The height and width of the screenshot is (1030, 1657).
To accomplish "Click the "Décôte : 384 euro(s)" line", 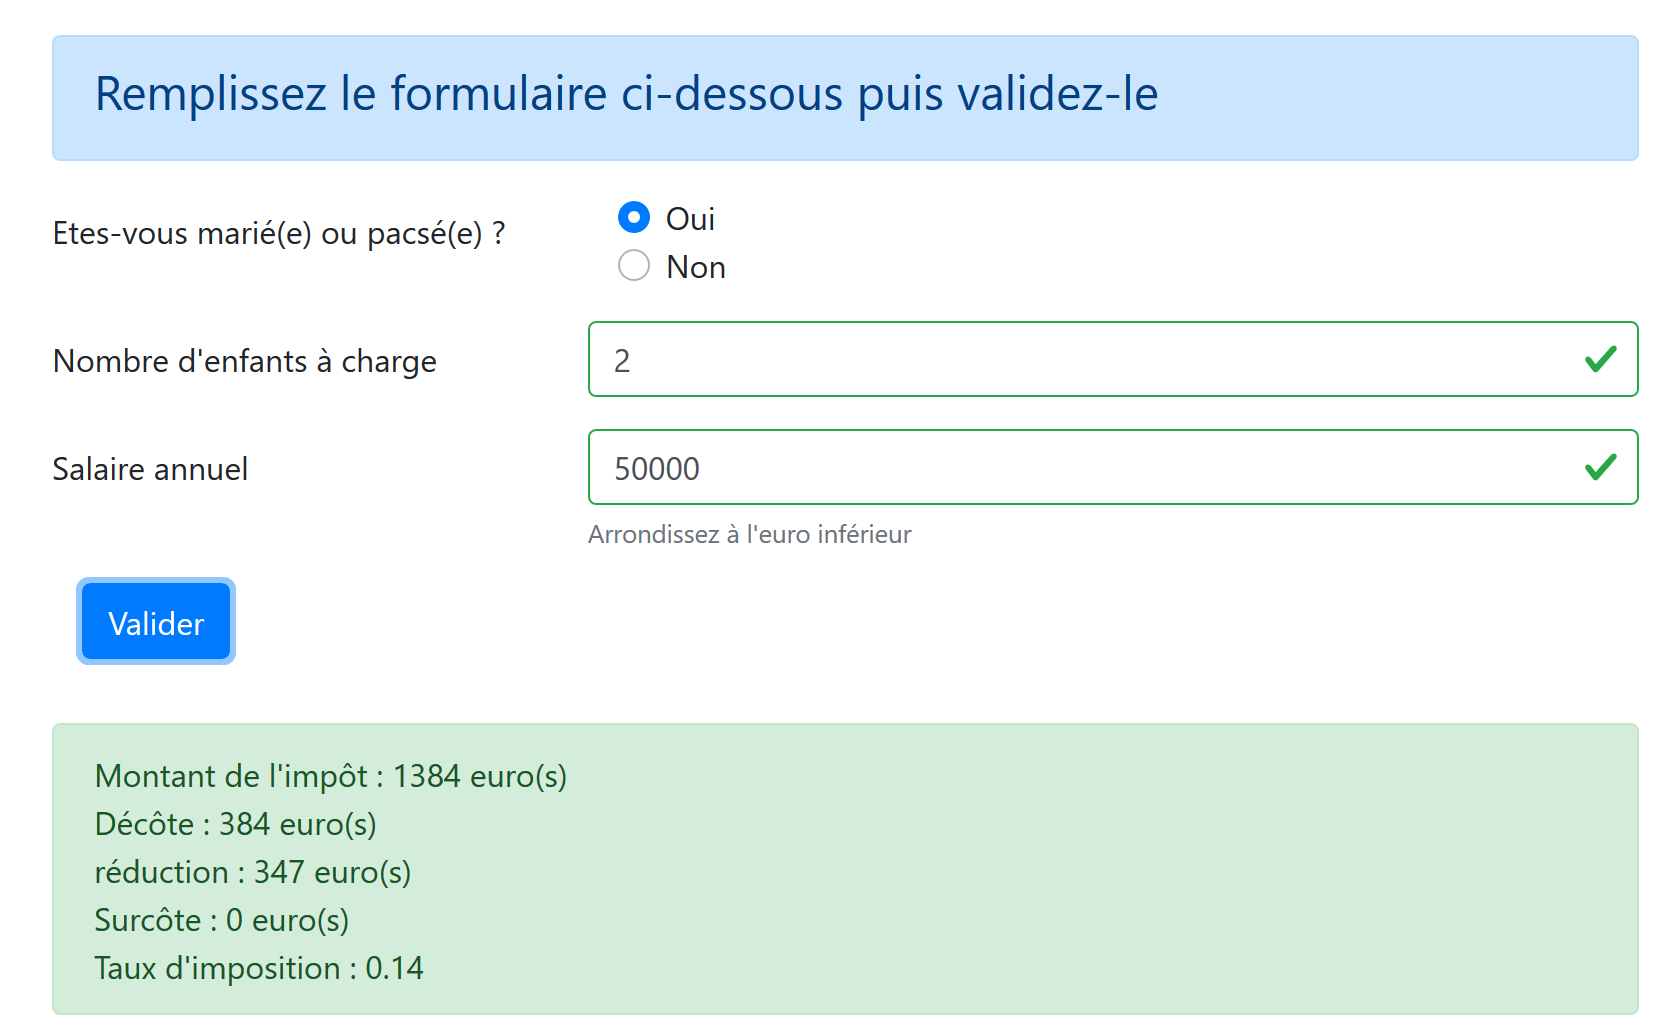I will [x=235, y=825].
